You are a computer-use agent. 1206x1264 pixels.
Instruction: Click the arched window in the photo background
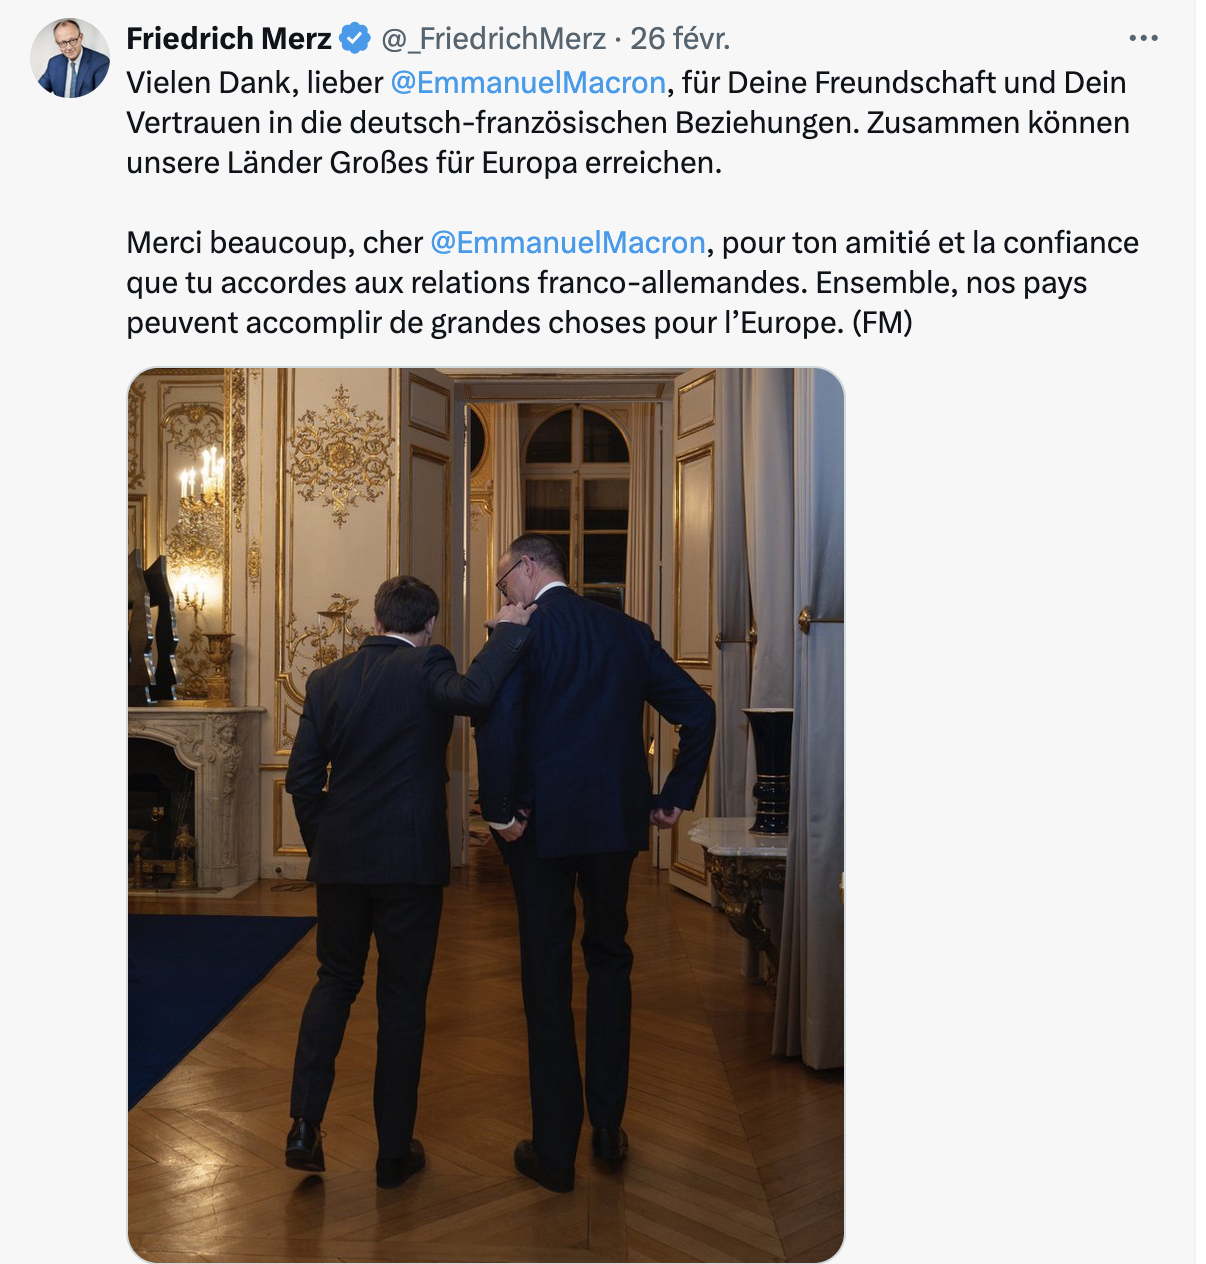(576, 500)
